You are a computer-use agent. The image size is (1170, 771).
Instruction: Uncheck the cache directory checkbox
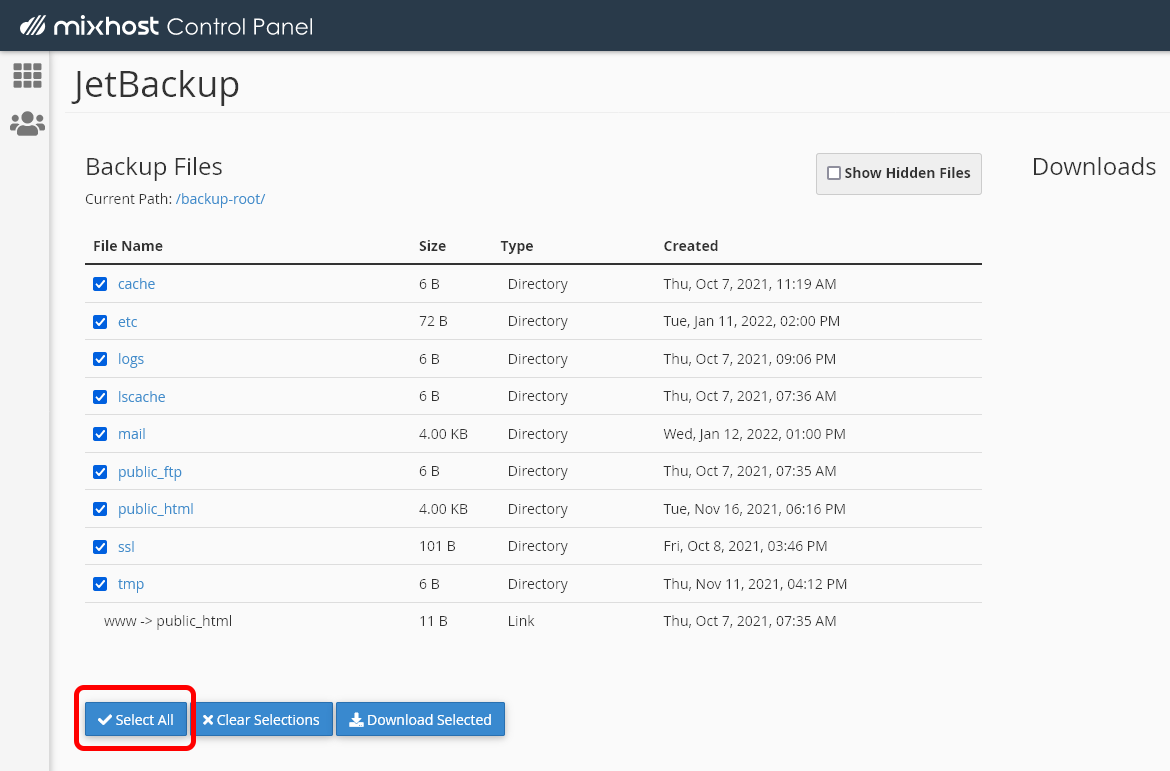pos(100,284)
